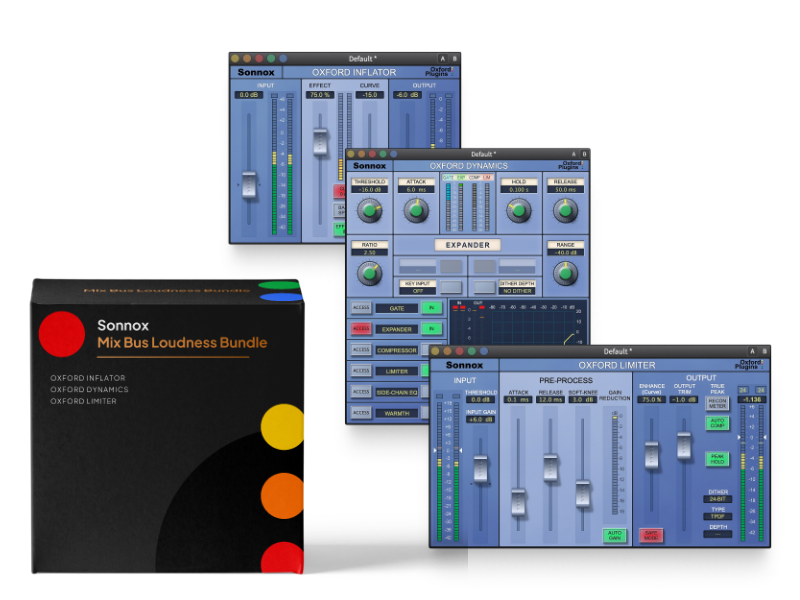Click the Sonnox logo in Oxford Limiter
Screen dimensions: 800x600
pos(464,365)
